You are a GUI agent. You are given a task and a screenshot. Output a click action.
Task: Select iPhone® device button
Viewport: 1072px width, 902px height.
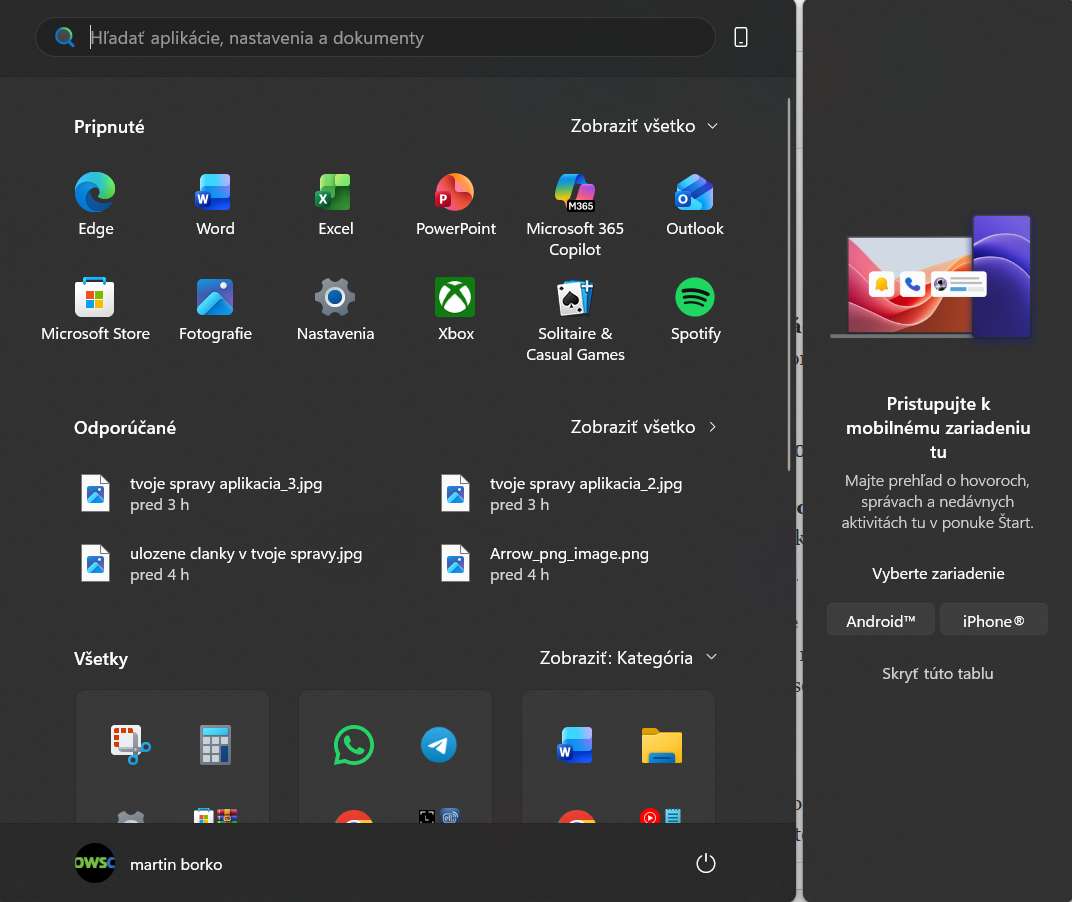click(x=993, y=621)
